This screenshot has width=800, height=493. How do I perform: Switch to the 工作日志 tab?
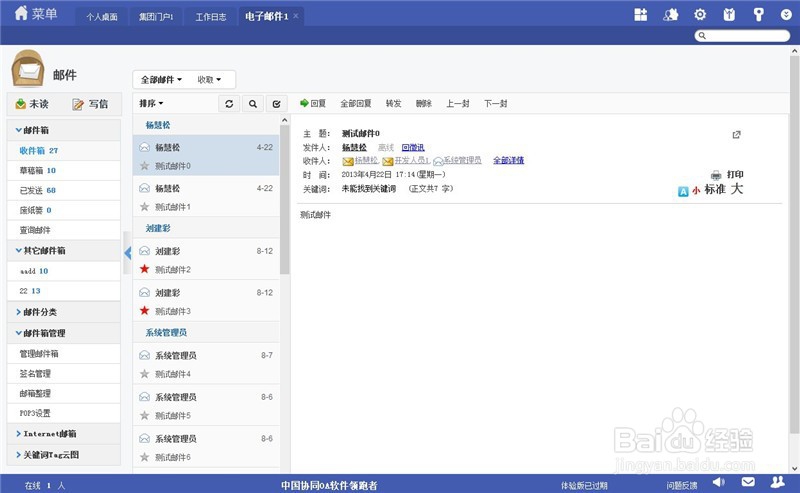211,17
